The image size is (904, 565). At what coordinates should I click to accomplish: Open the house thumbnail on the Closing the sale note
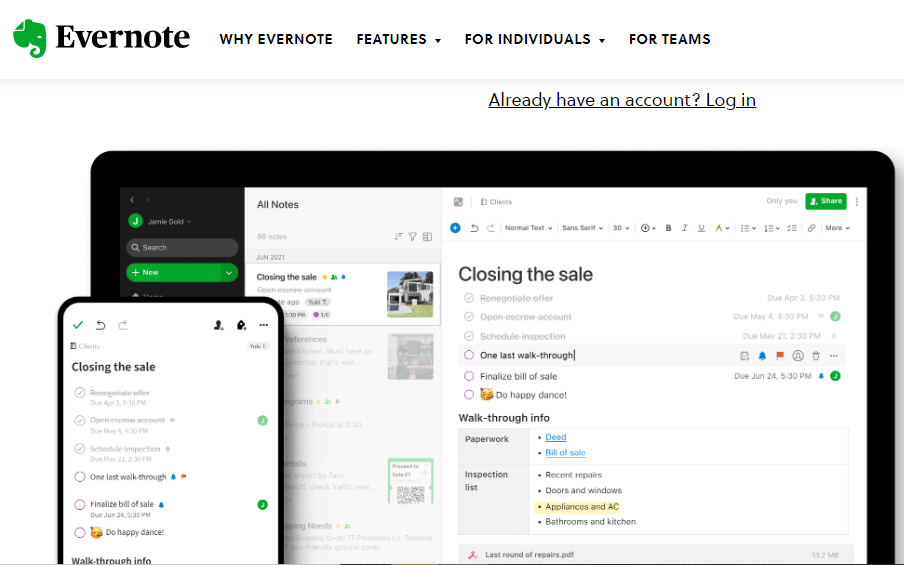tap(410, 294)
